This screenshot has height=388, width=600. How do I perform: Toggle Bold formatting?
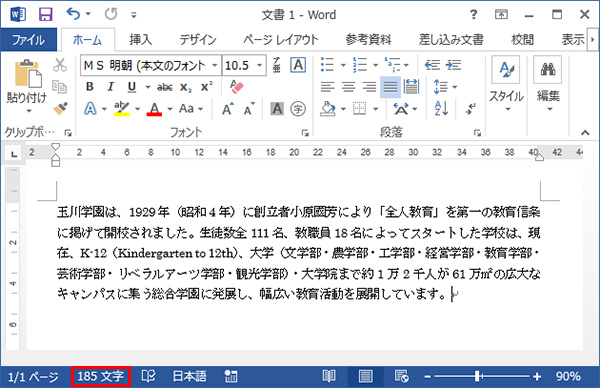[x=90, y=87]
